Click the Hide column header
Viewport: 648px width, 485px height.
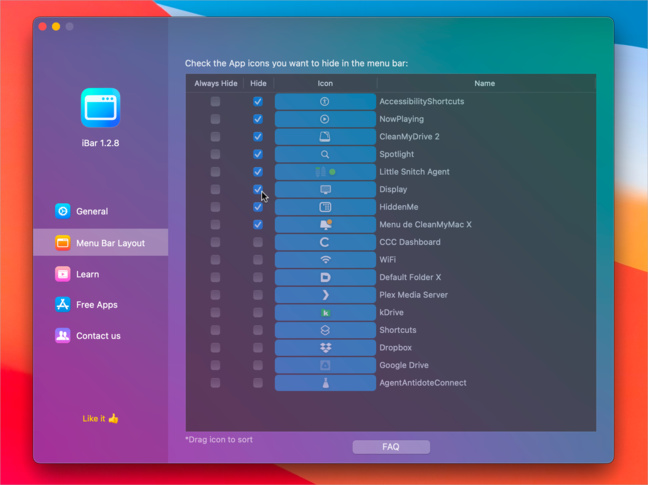tap(258, 83)
